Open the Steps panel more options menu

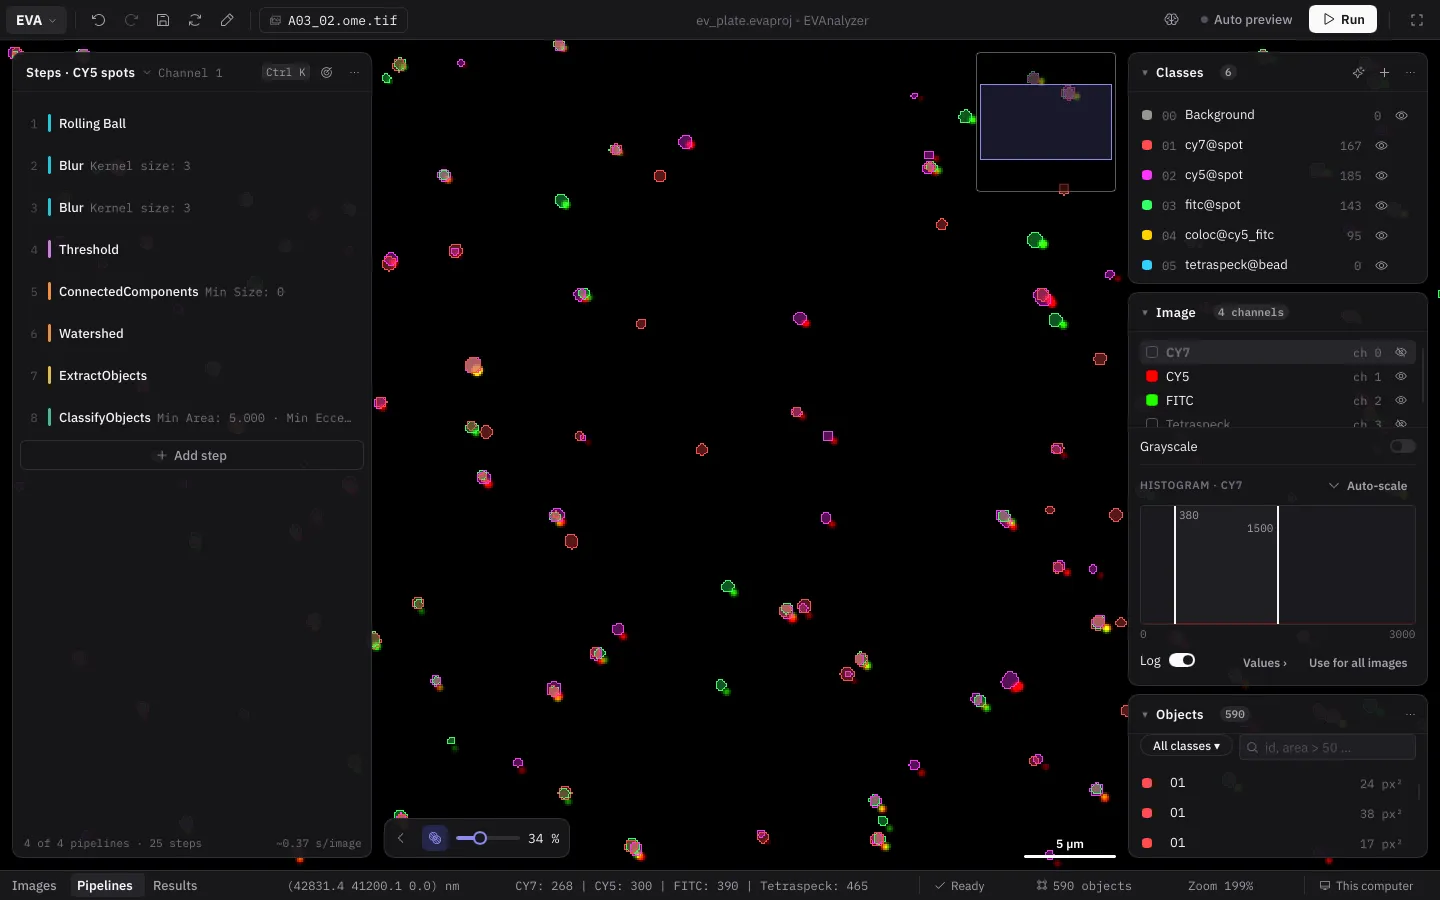[354, 73]
